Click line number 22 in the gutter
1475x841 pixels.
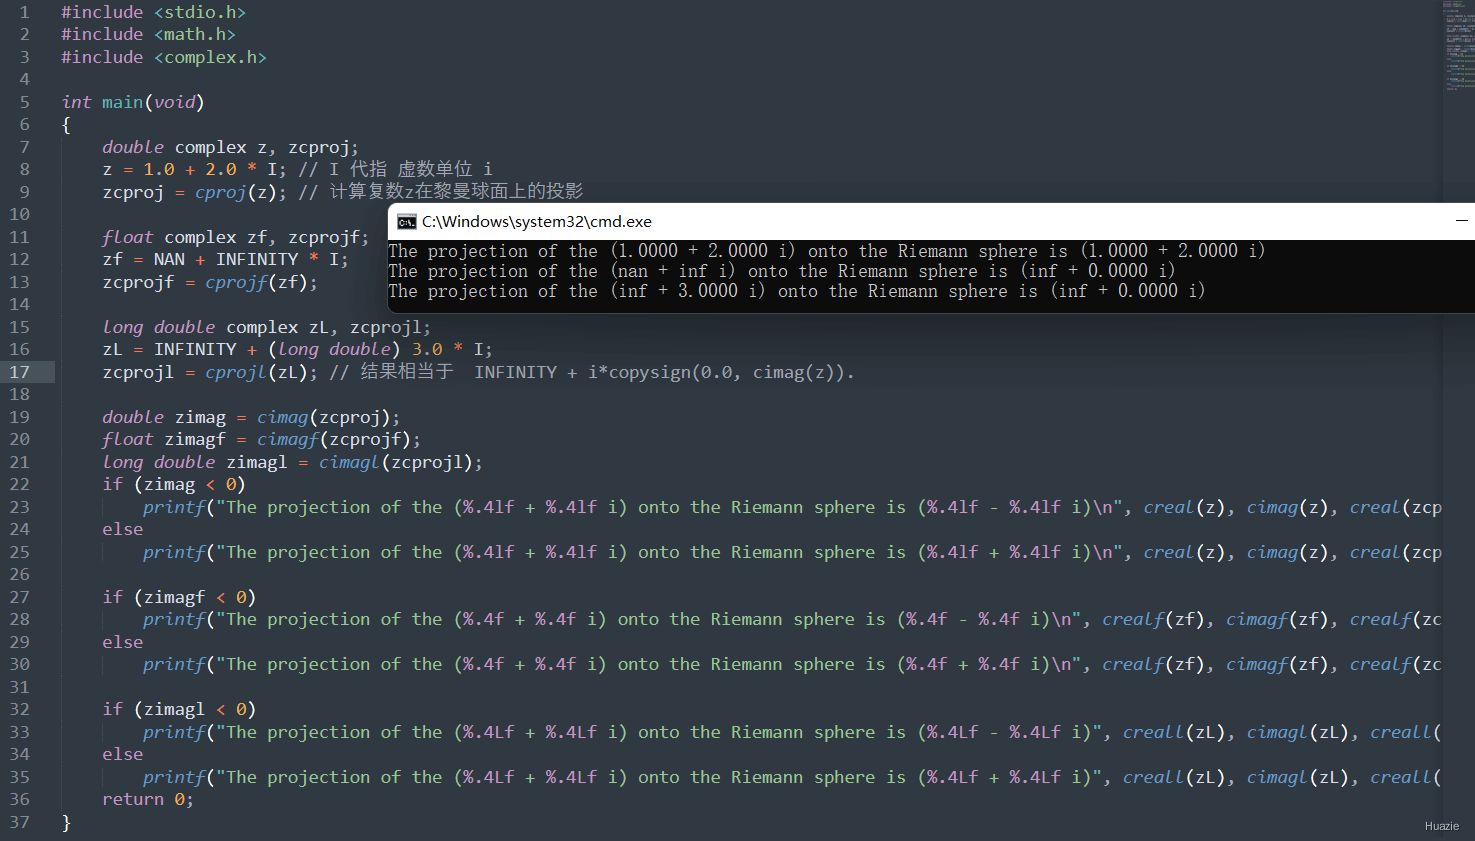click(x=20, y=484)
